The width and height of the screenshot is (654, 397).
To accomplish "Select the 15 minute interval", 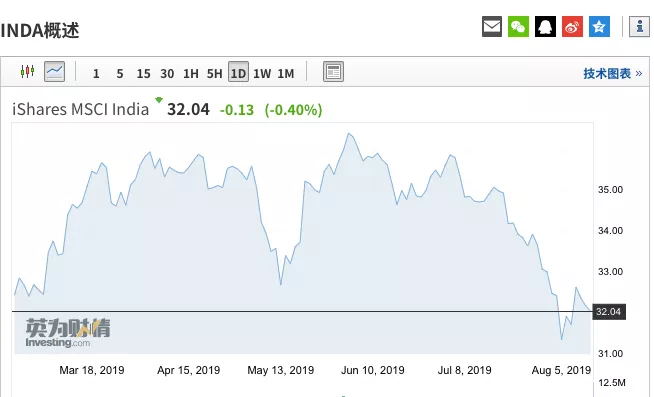I will [x=143, y=73].
